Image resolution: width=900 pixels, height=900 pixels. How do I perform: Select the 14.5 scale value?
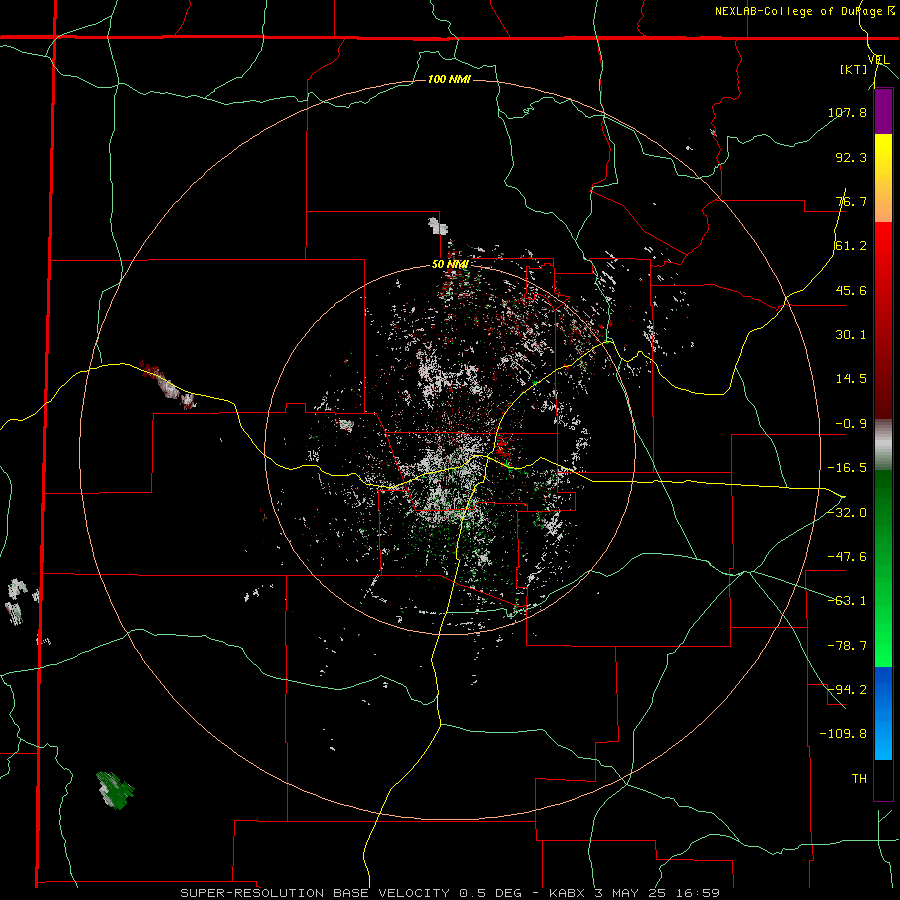(851, 379)
